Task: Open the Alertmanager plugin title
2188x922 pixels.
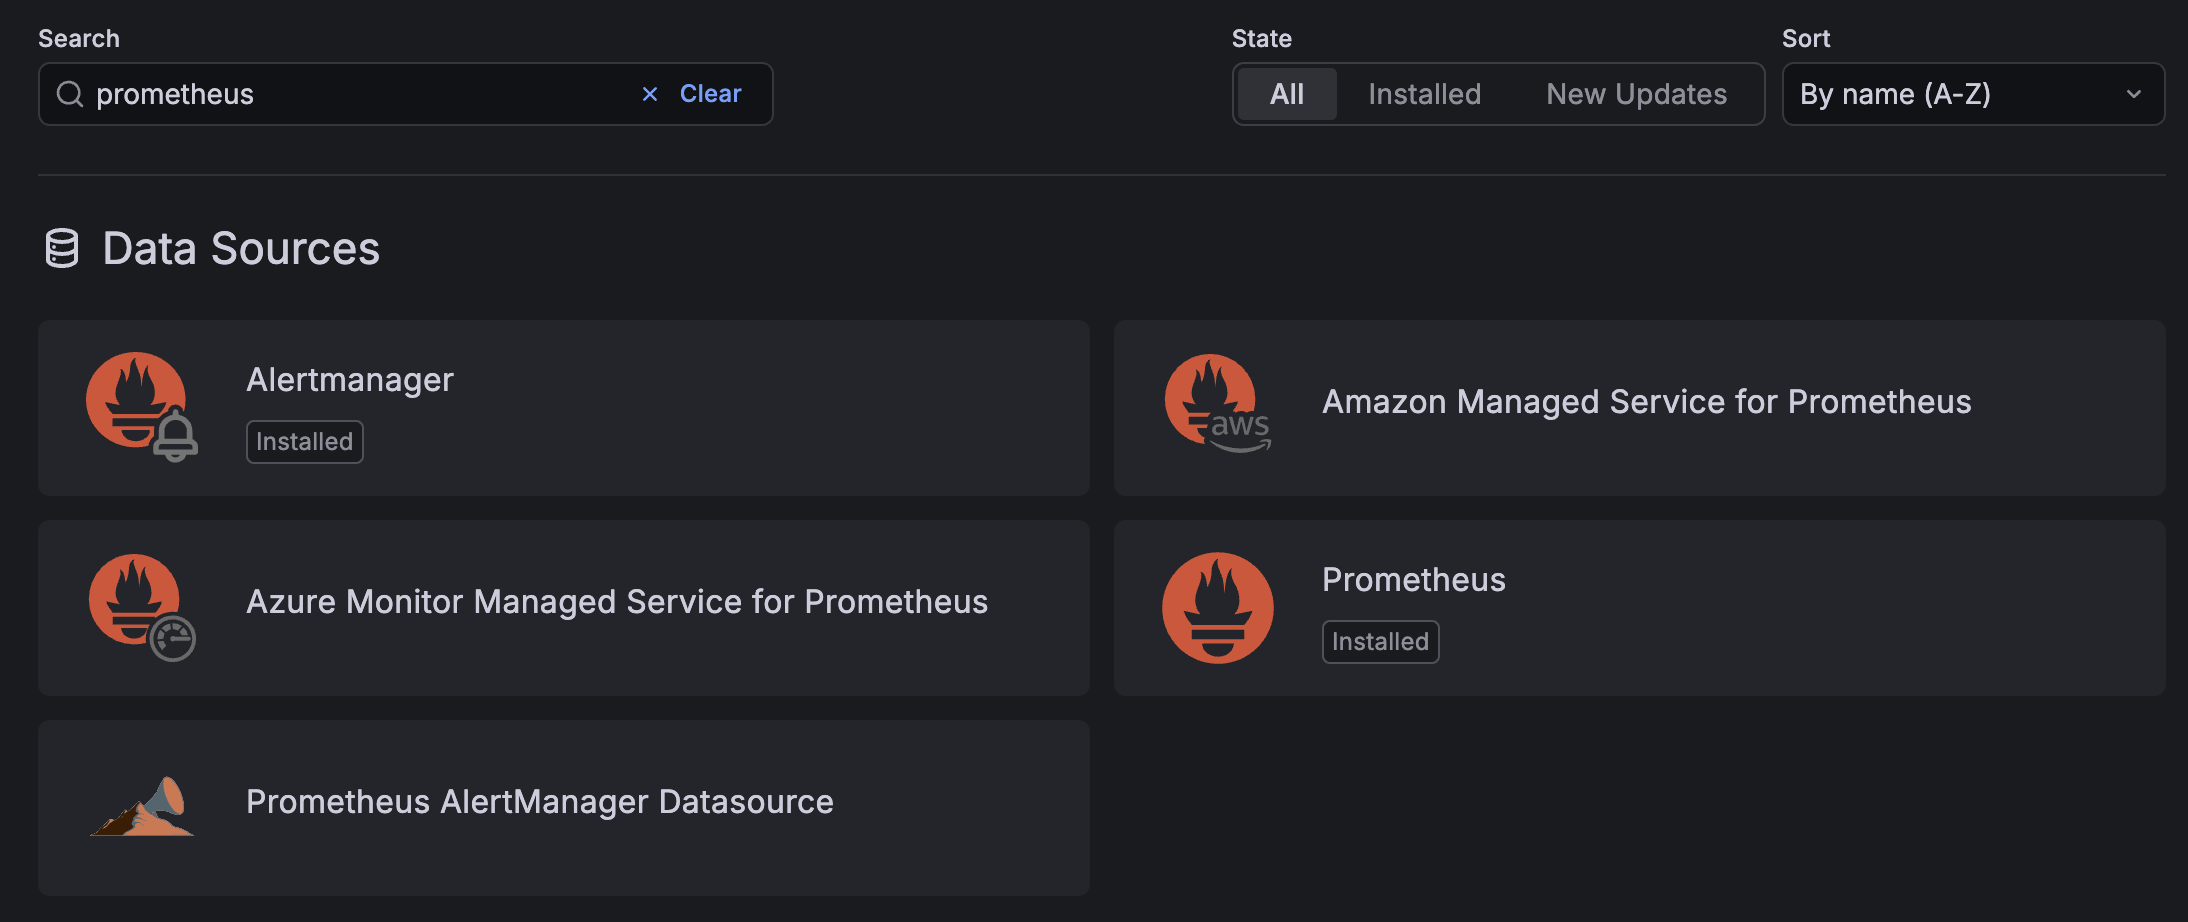Action: point(350,380)
